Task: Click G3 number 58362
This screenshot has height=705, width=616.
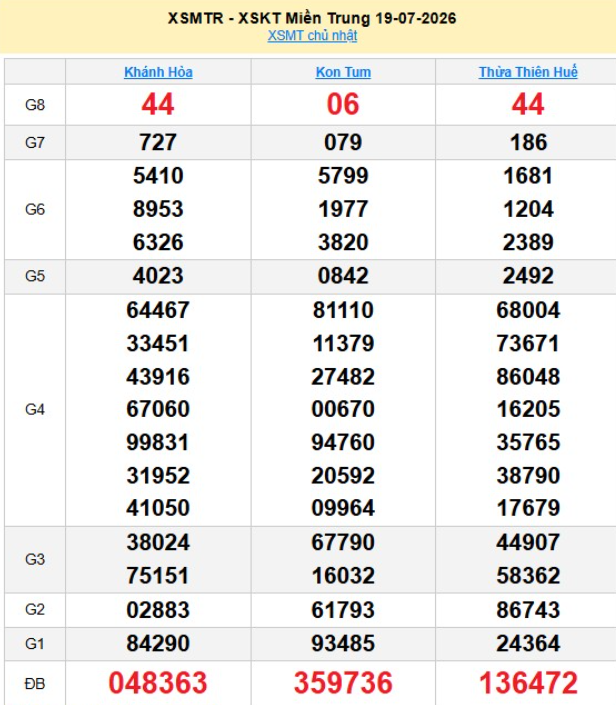Action: click(x=528, y=576)
